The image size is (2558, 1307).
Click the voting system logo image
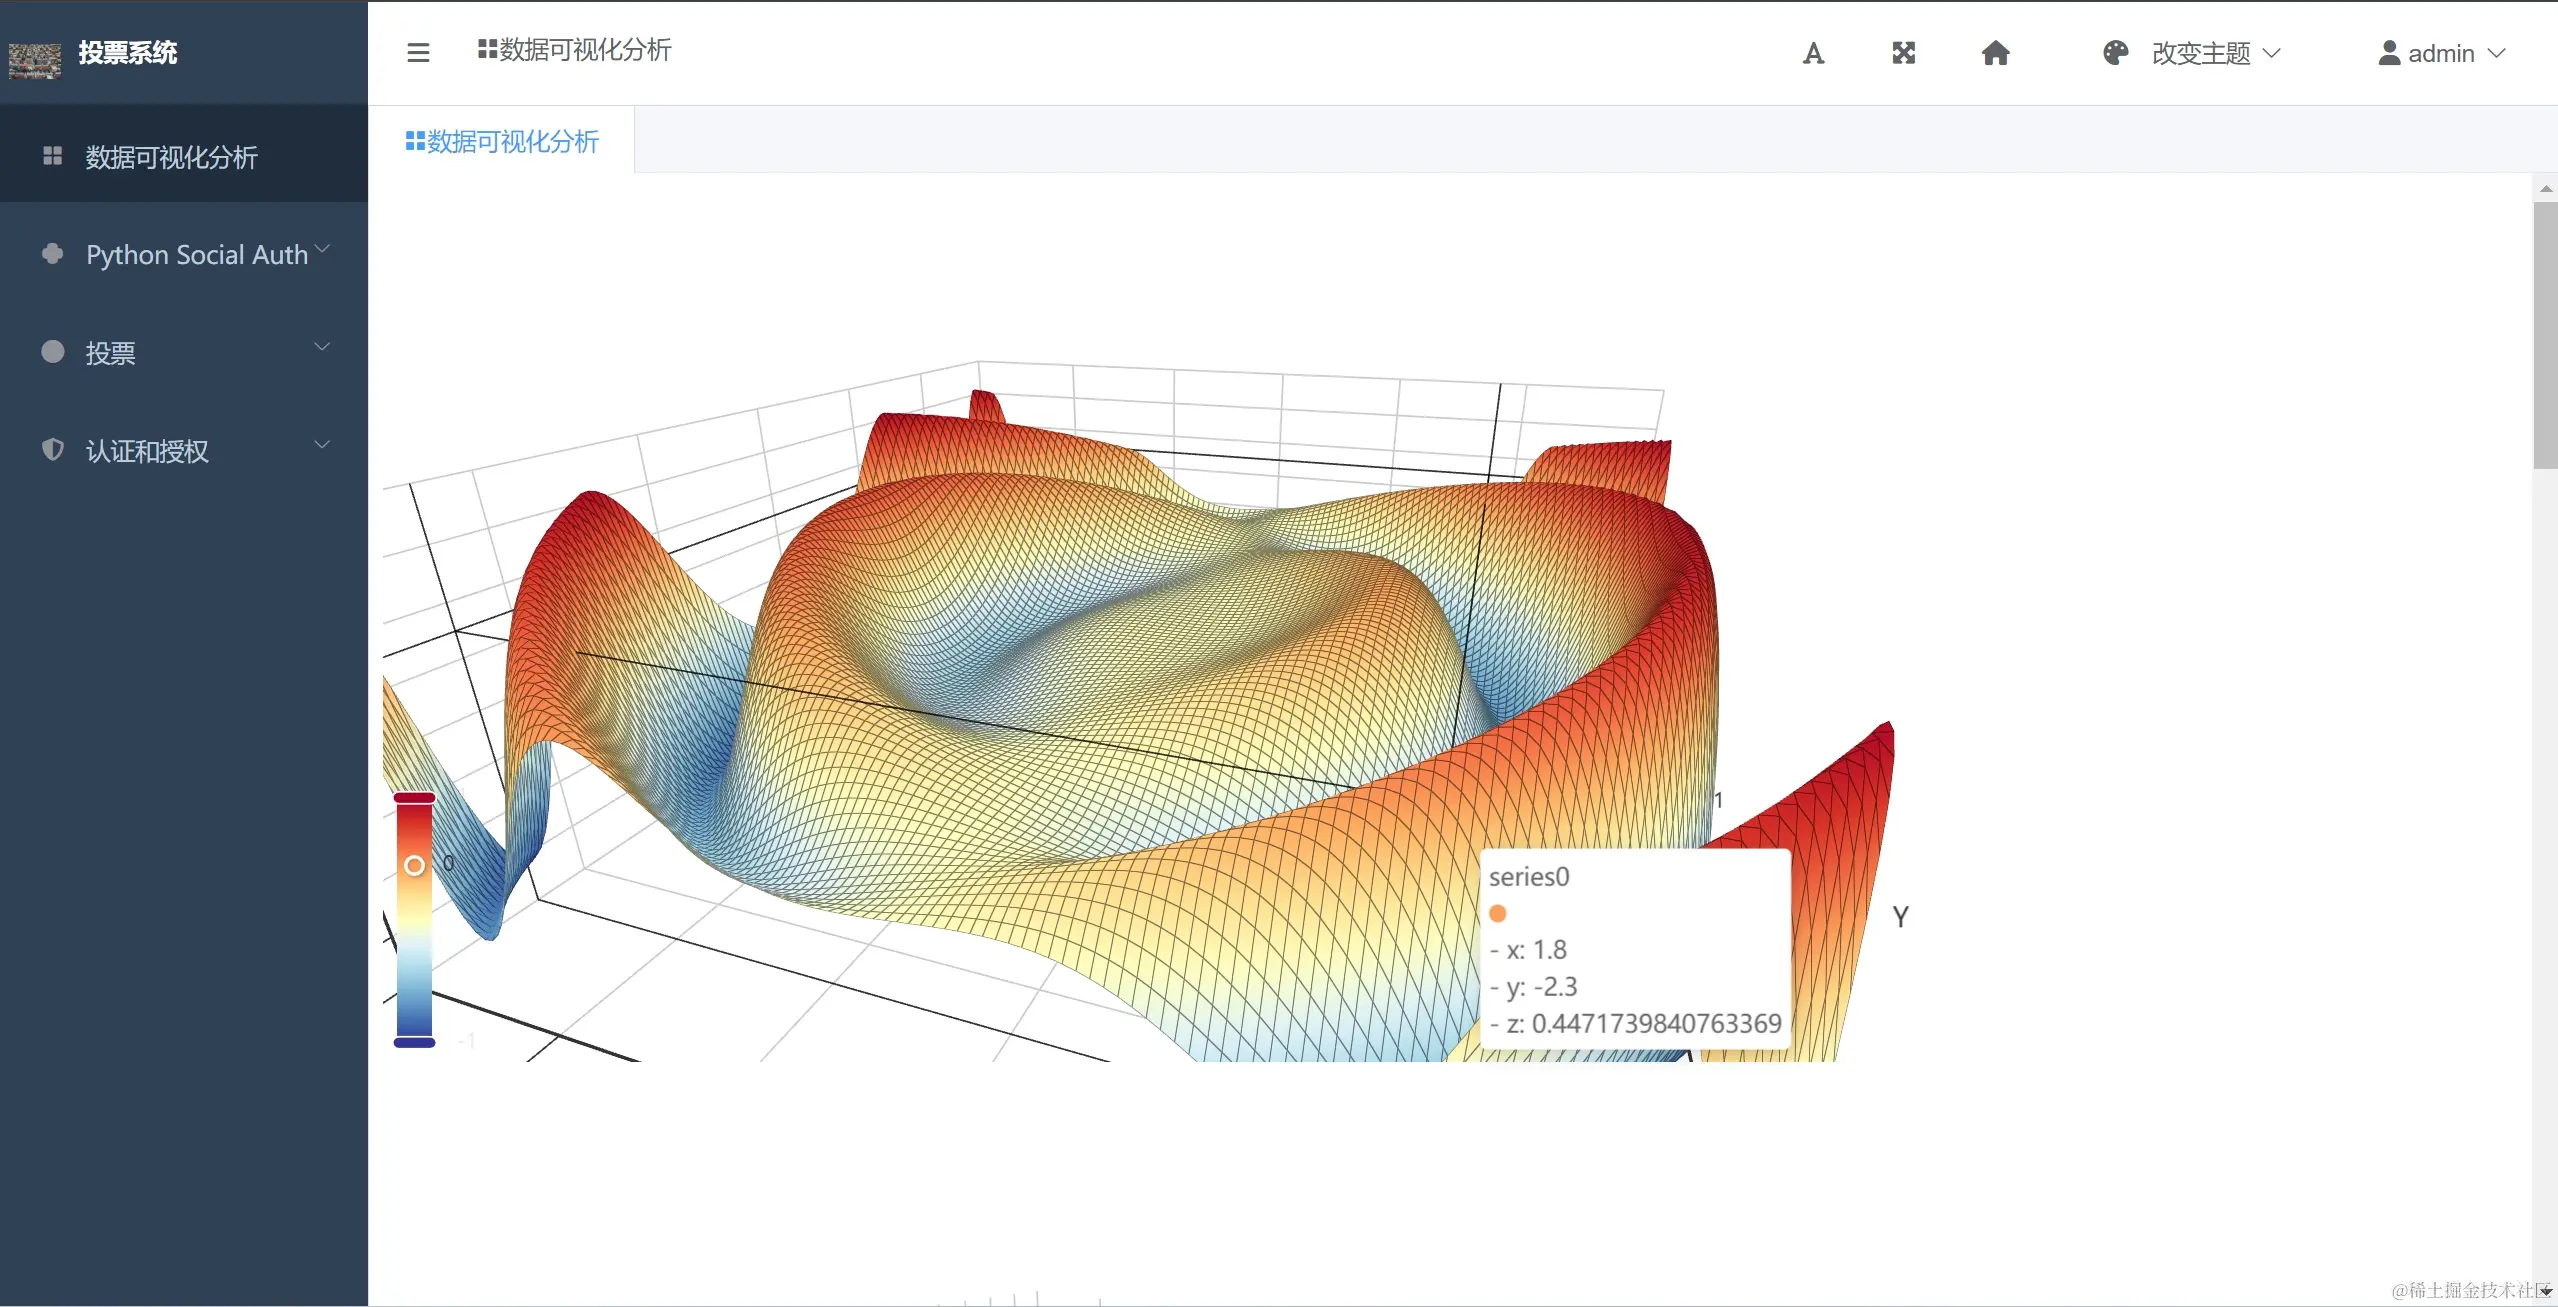click(35, 60)
